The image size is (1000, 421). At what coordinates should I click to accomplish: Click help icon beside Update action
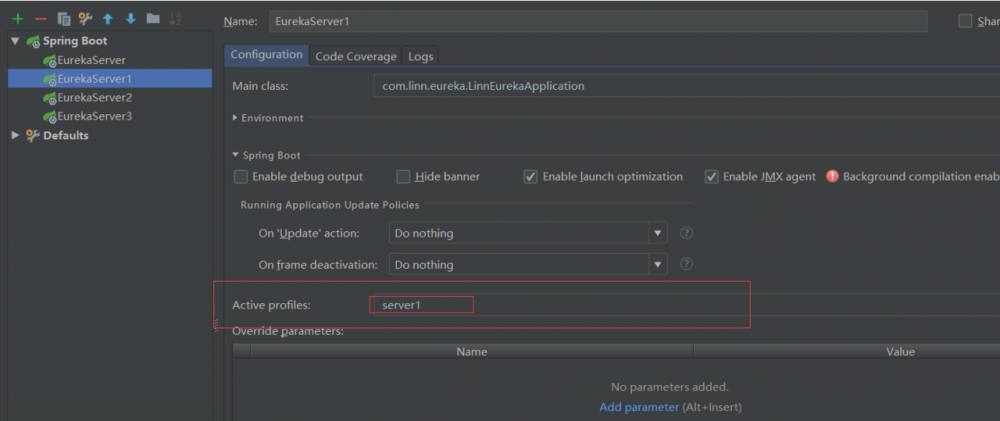point(686,233)
